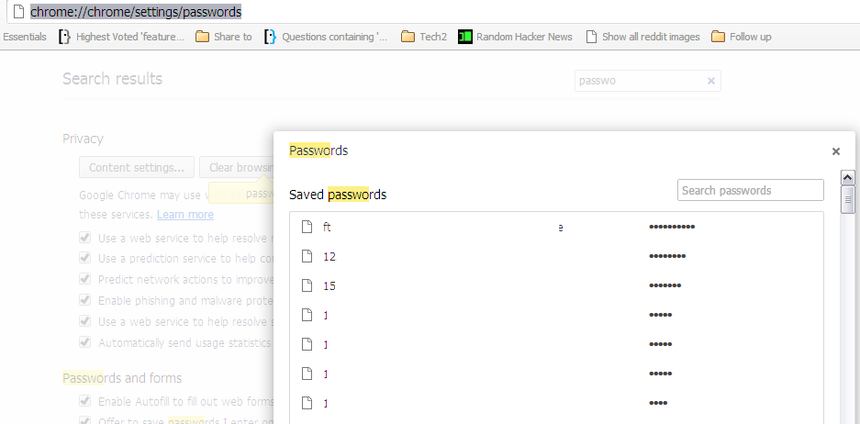Open the Questions containing bookmark
The image size is (860, 424).
click(326, 37)
